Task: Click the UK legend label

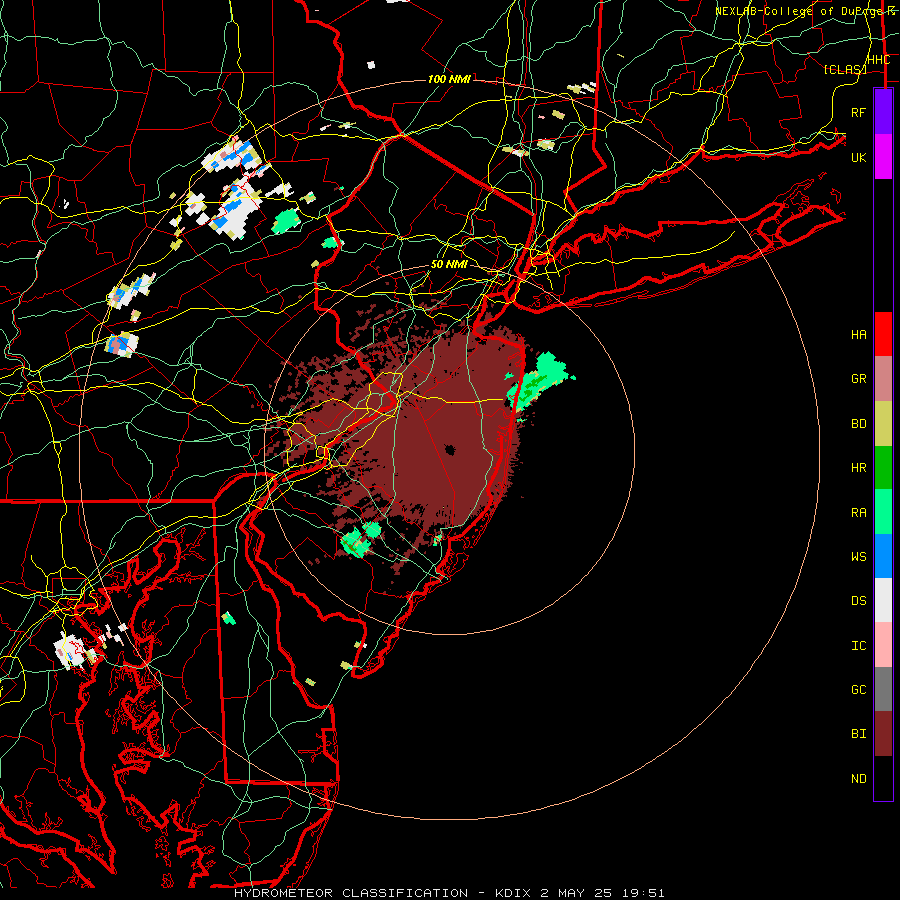Action: pos(858,157)
